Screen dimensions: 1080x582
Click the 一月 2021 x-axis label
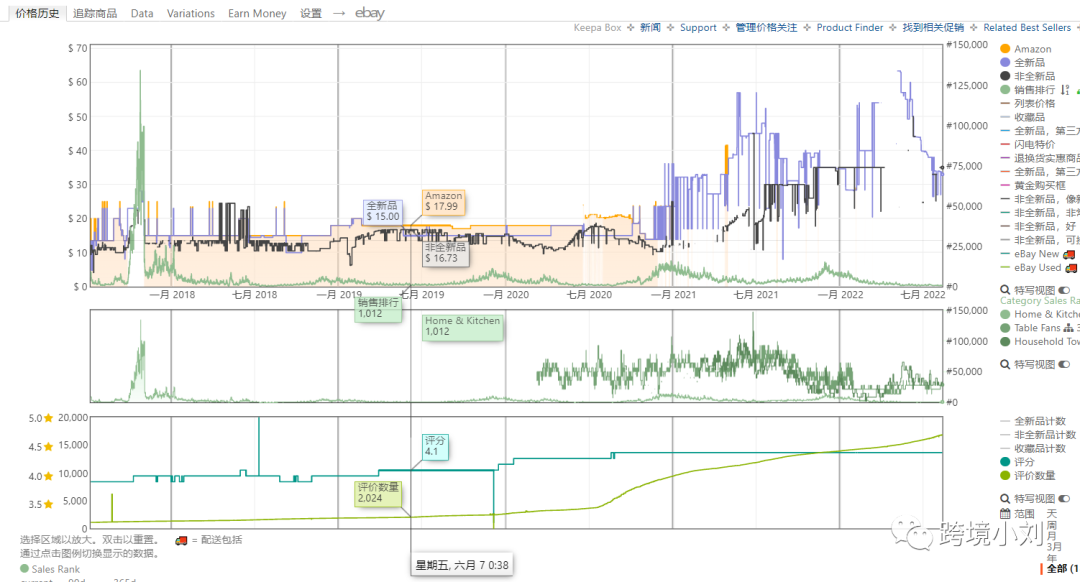[672, 295]
